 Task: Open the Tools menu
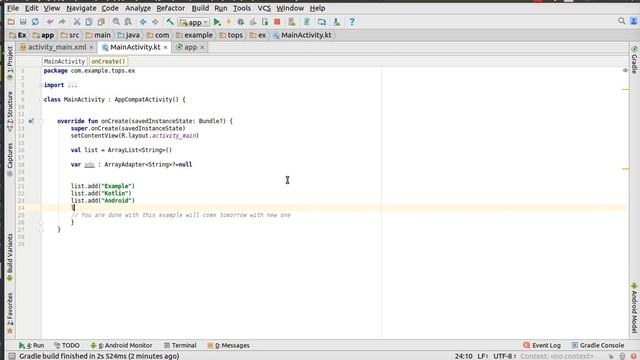coord(242,8)
